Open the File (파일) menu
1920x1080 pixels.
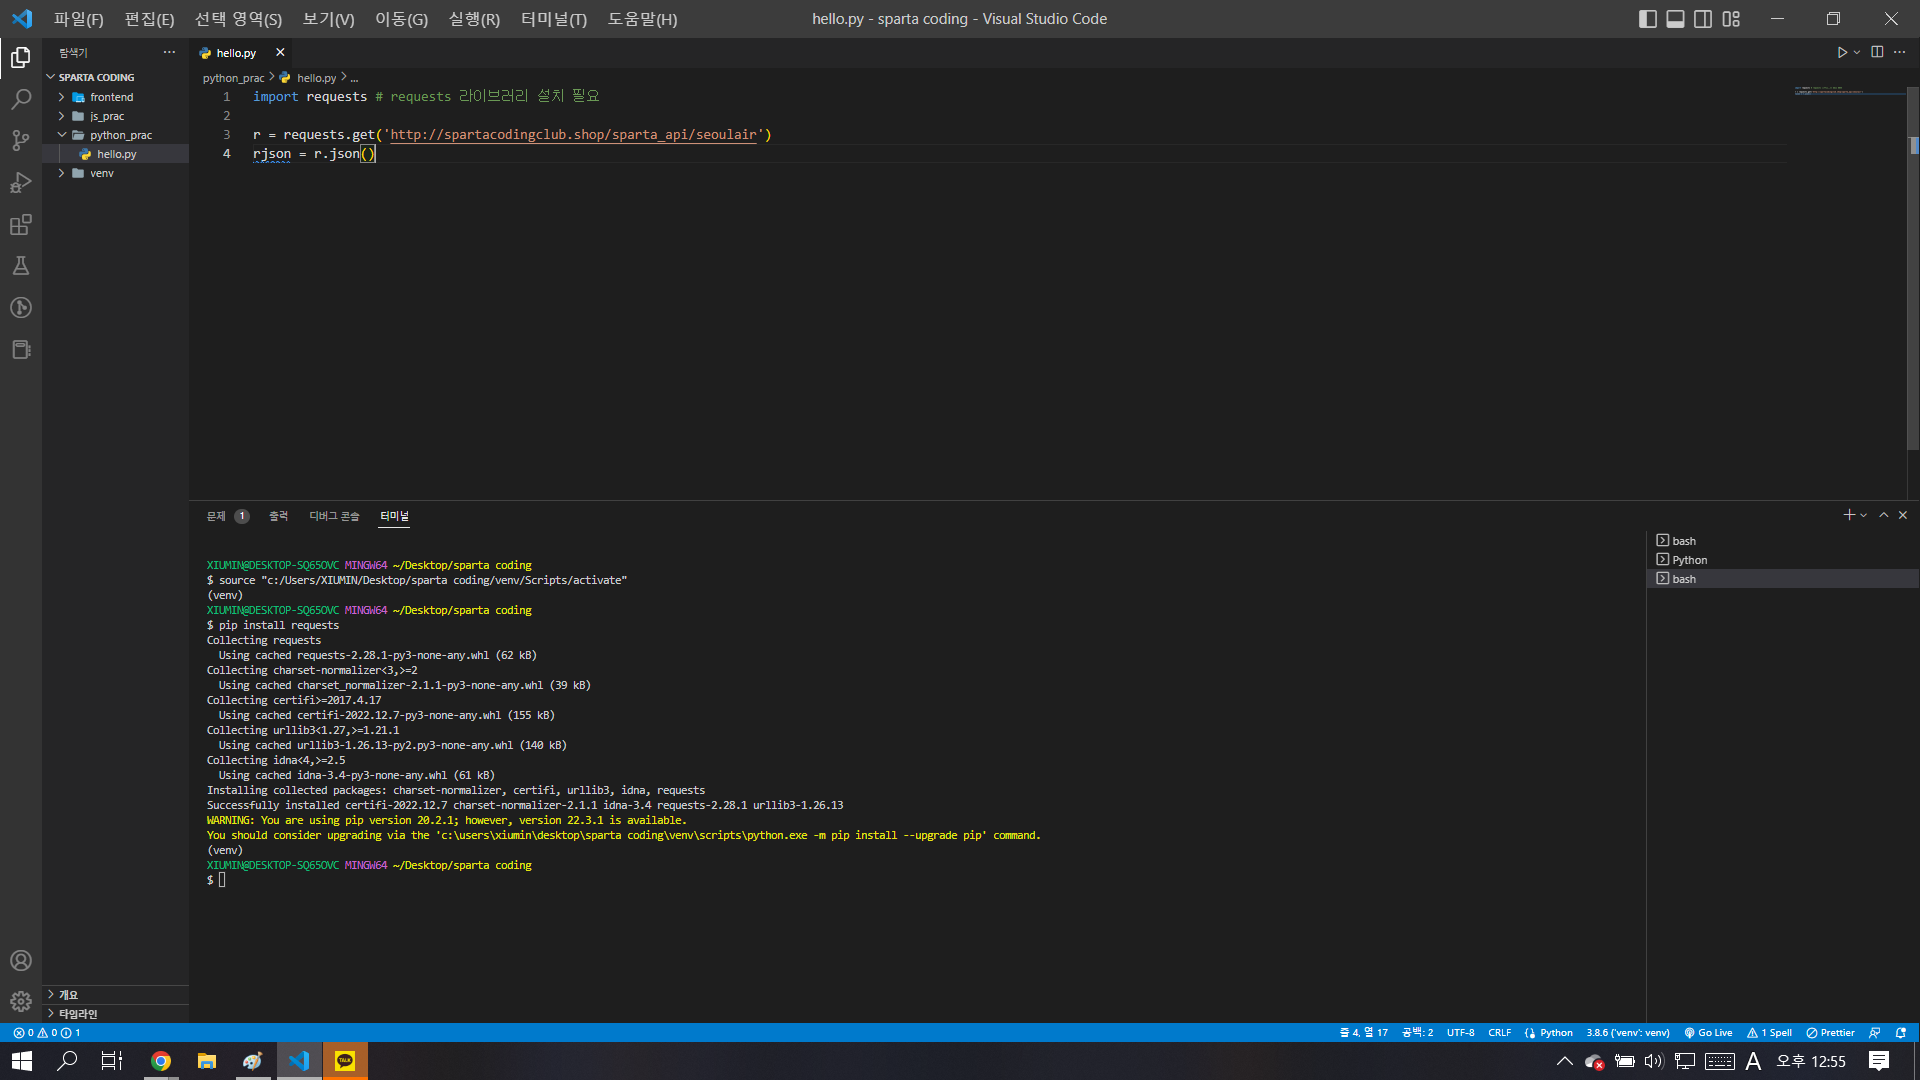coord(78,19)
